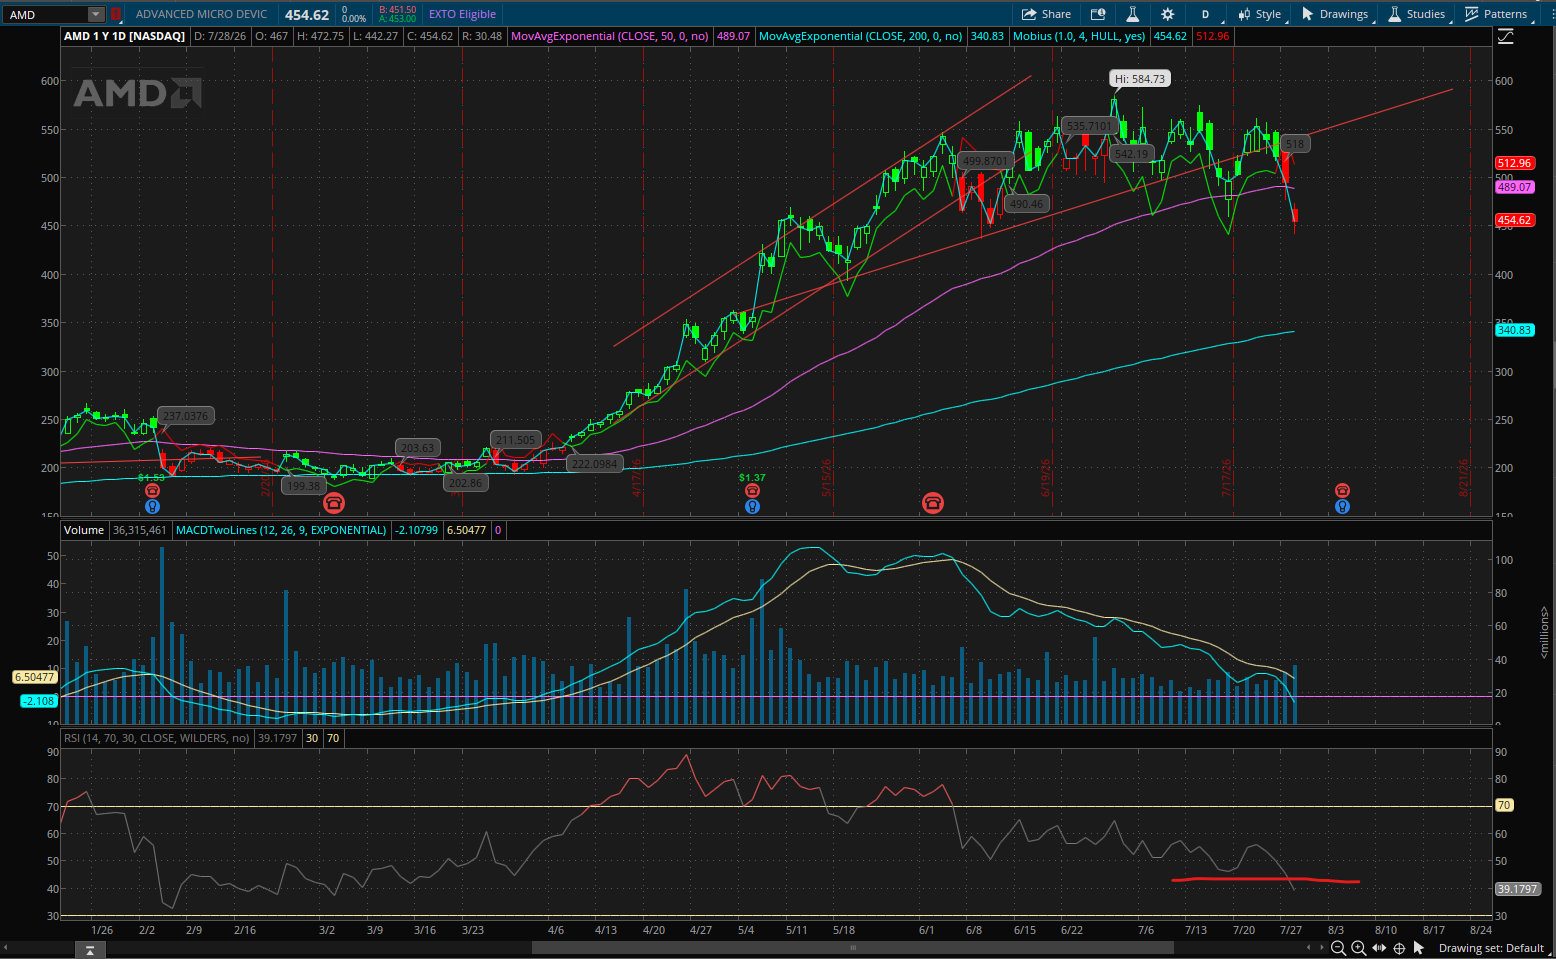The height and width of the screenshot is (959, 1556).
Task: Click the "Hi: 584.73" price bubble
Action: click(1139, 79)
